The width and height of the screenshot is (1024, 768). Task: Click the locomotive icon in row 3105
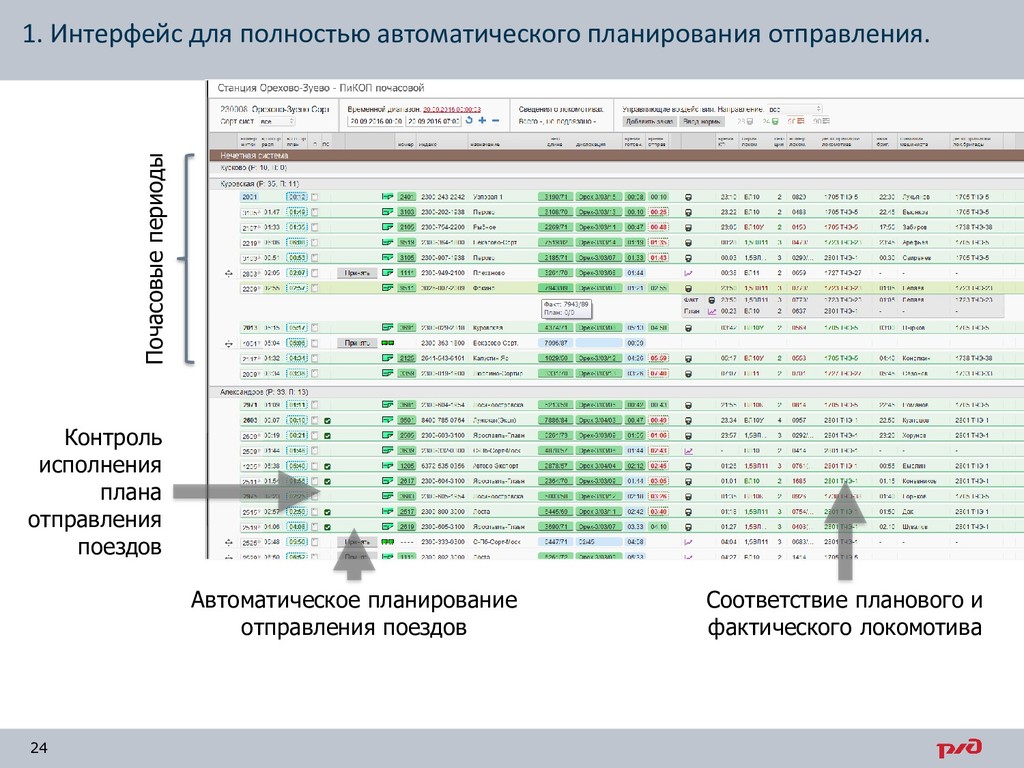[x=688, y=258]
